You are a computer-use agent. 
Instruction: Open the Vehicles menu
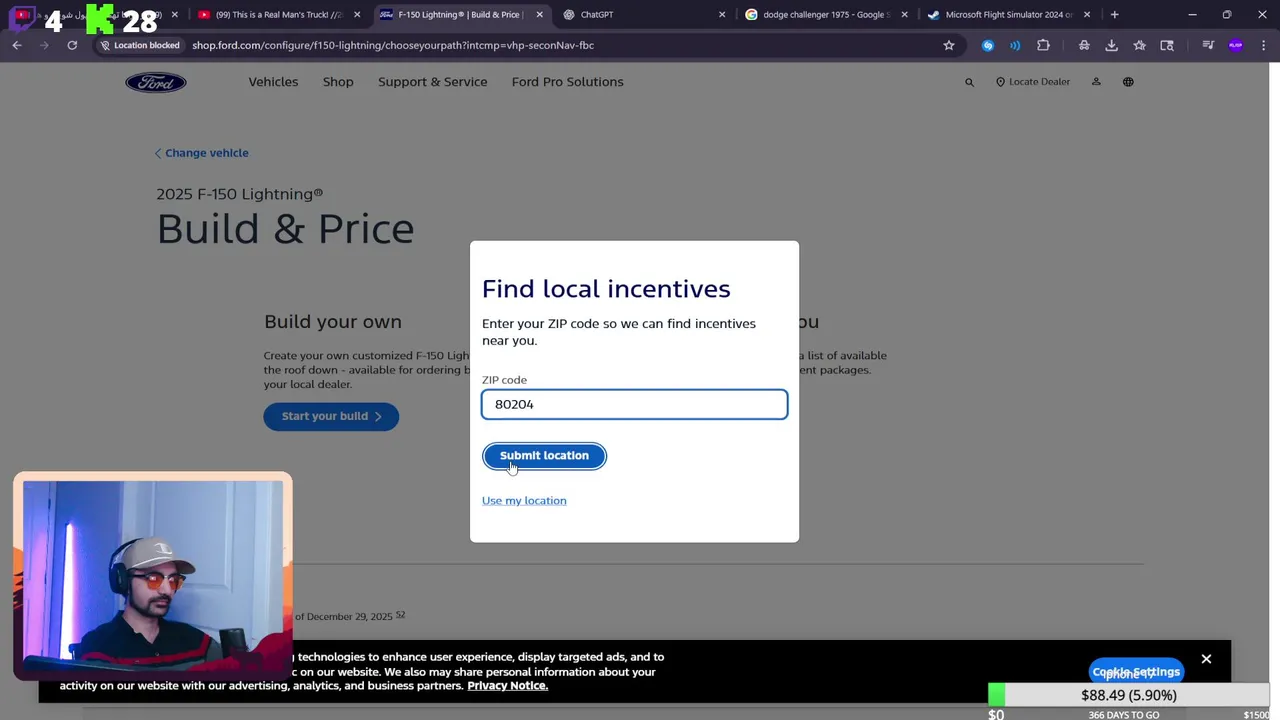click(x=273, y=82)
